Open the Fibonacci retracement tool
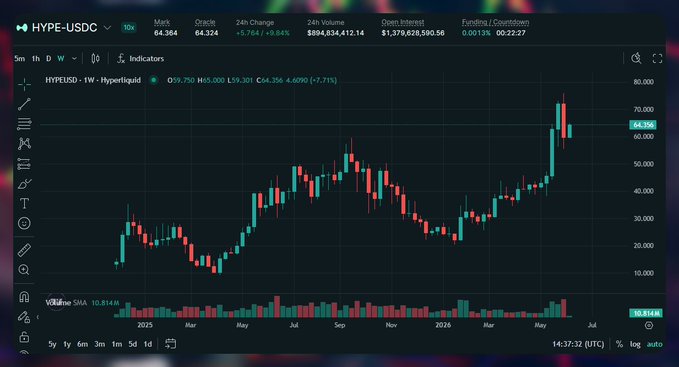 point(24,124)
